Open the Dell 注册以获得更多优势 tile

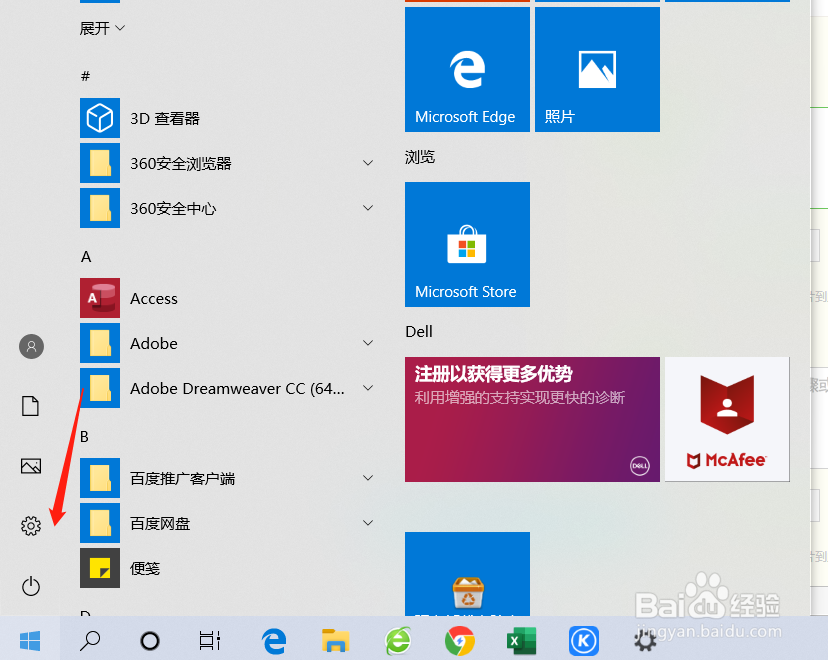click(x=532, y=419)
